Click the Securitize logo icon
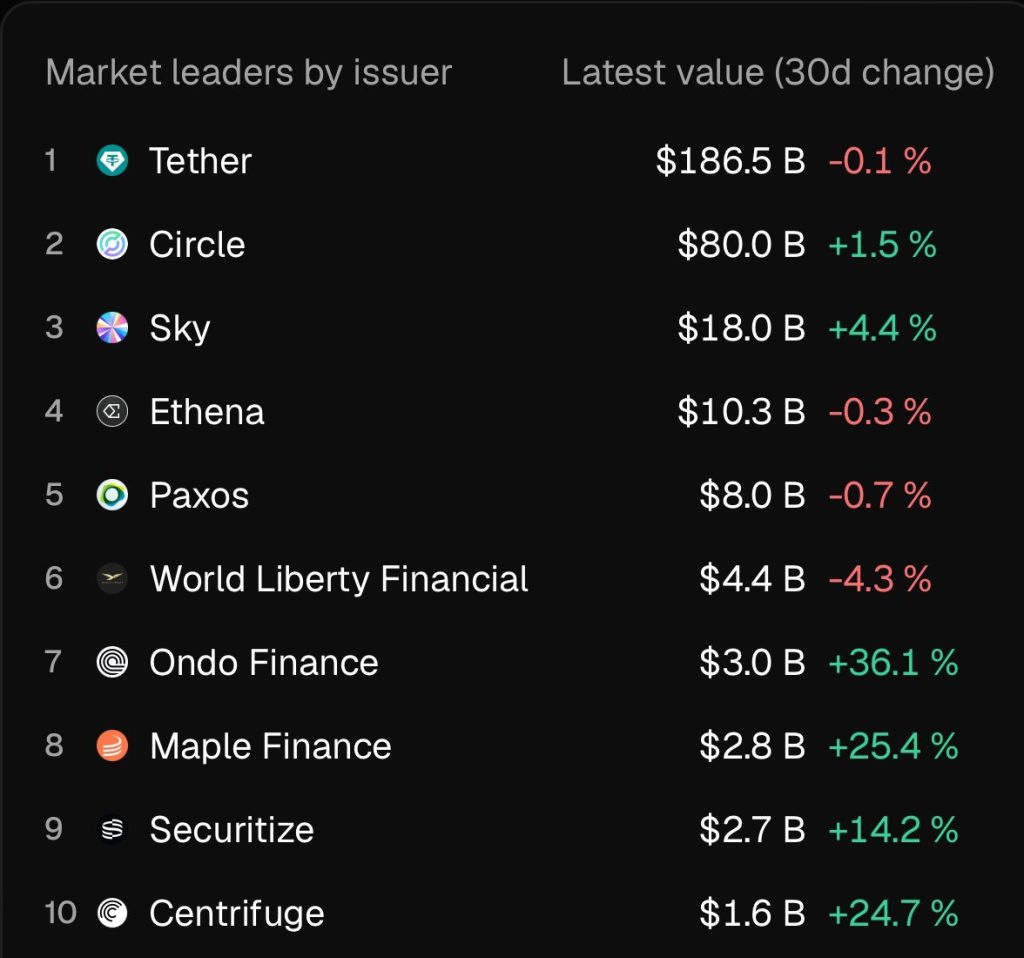Image resolution: width=1024 pixels, height=958 pixels. click(x=112, y=829)
